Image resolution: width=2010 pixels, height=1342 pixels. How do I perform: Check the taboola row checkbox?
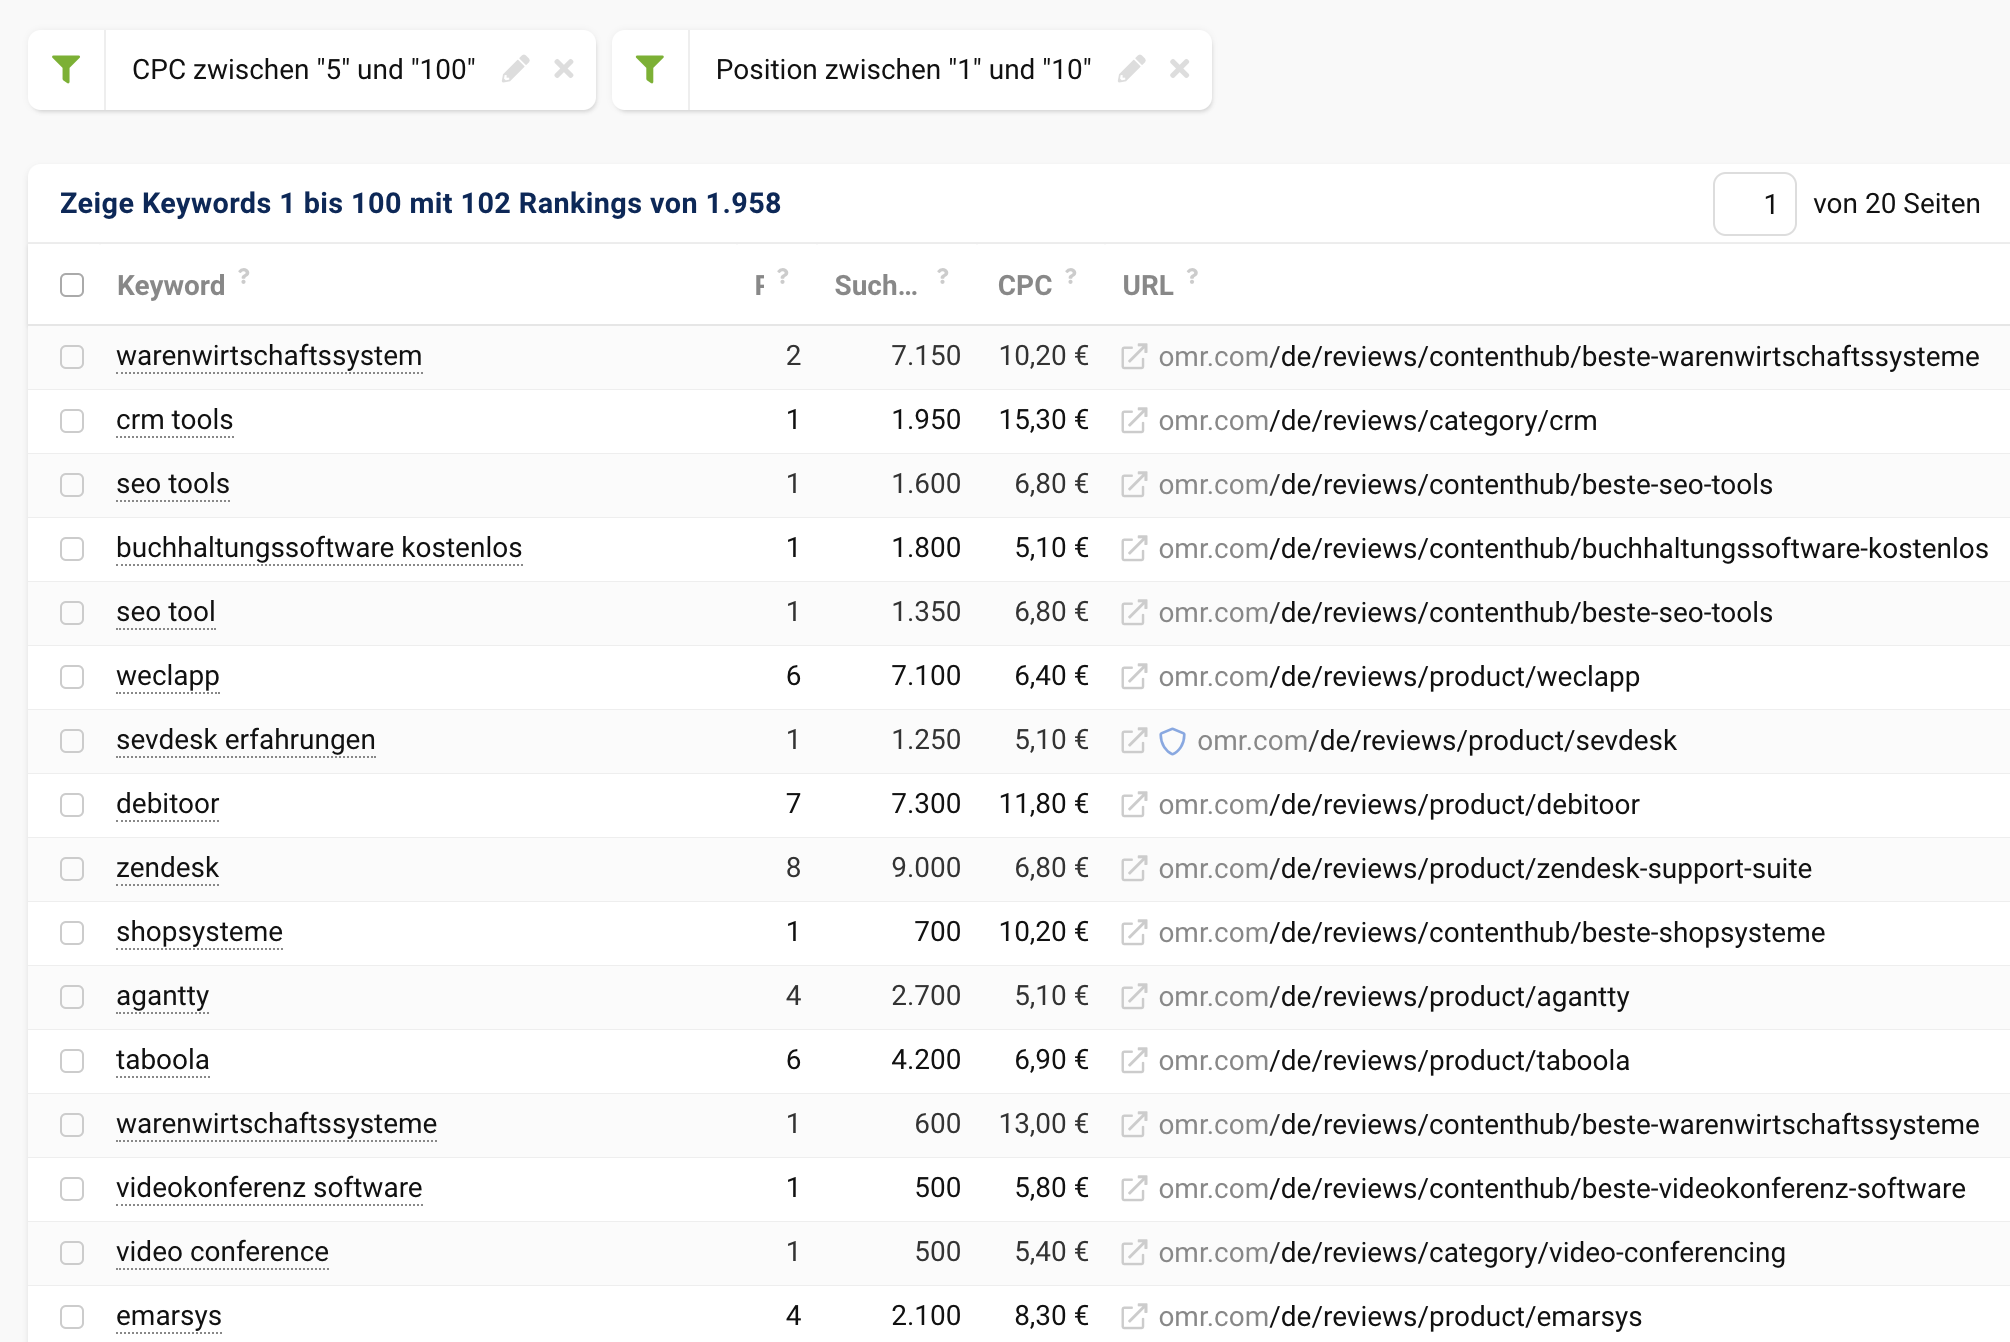coord(72,1061)
